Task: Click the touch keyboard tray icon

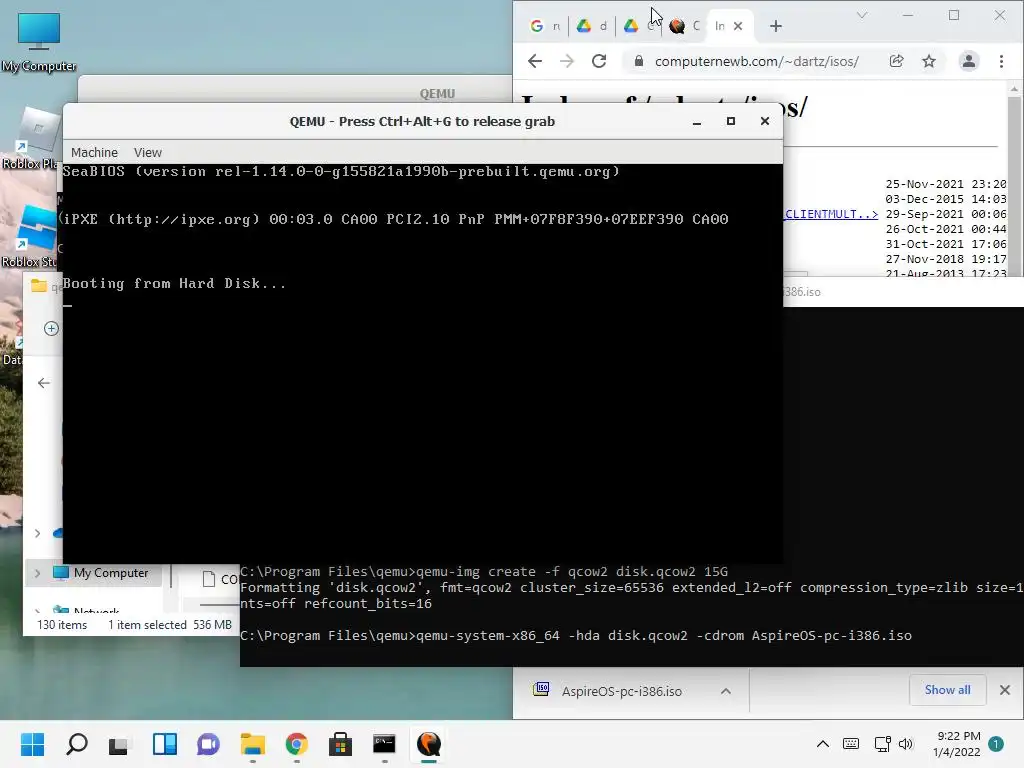Action: pos(851,744)
